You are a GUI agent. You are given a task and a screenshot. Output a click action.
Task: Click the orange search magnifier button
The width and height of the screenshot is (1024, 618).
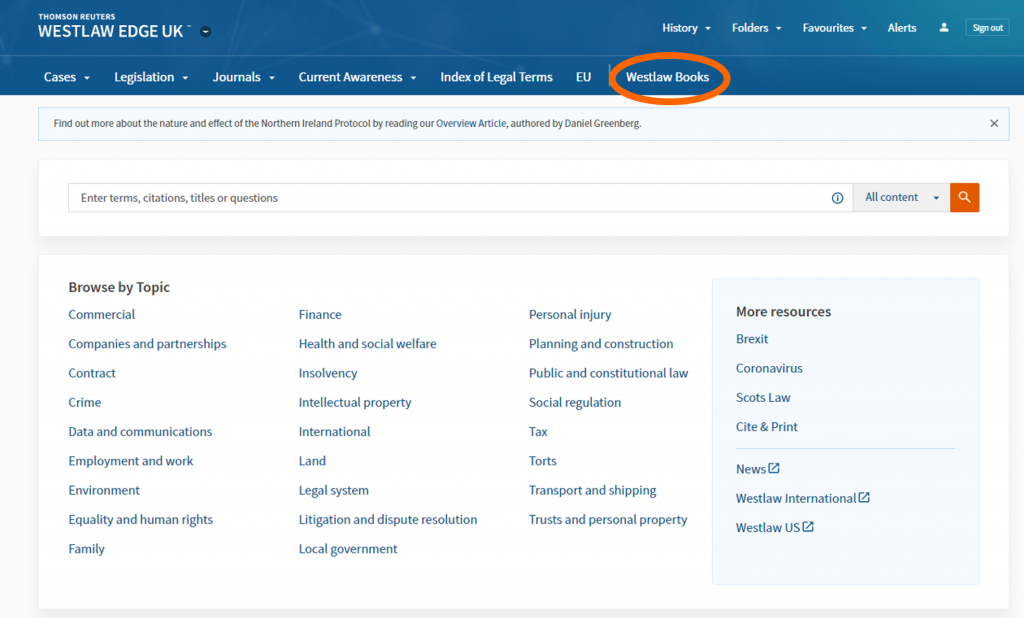(x=964, y=197)
